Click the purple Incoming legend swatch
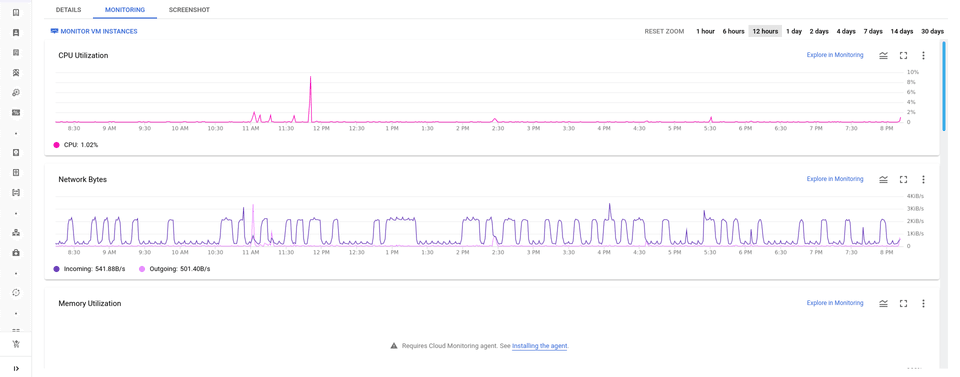Viewport: 960px width, 377px height. point(57,269)
